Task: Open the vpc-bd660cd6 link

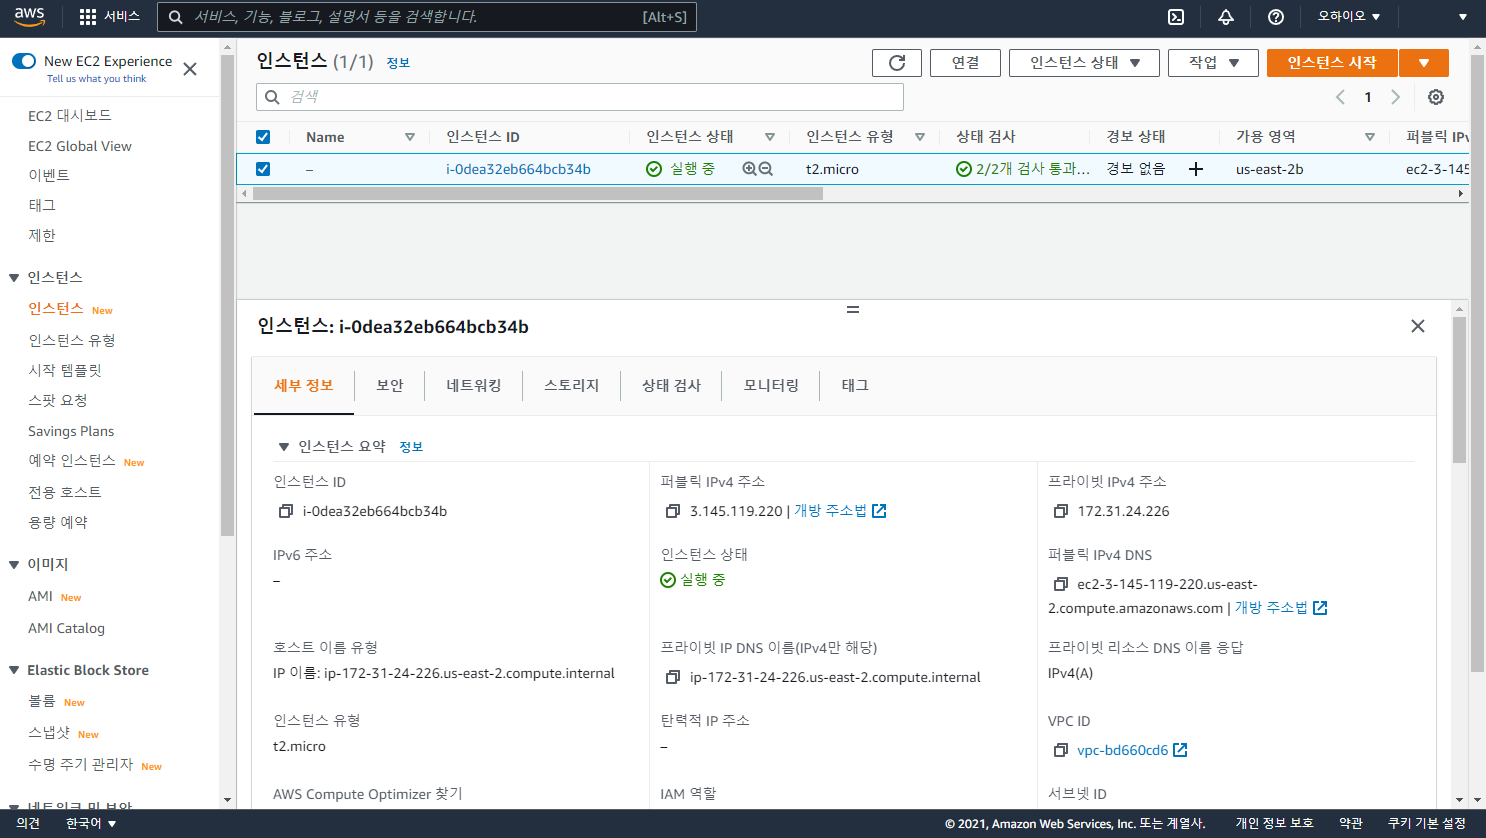Action: (1122, 750)
